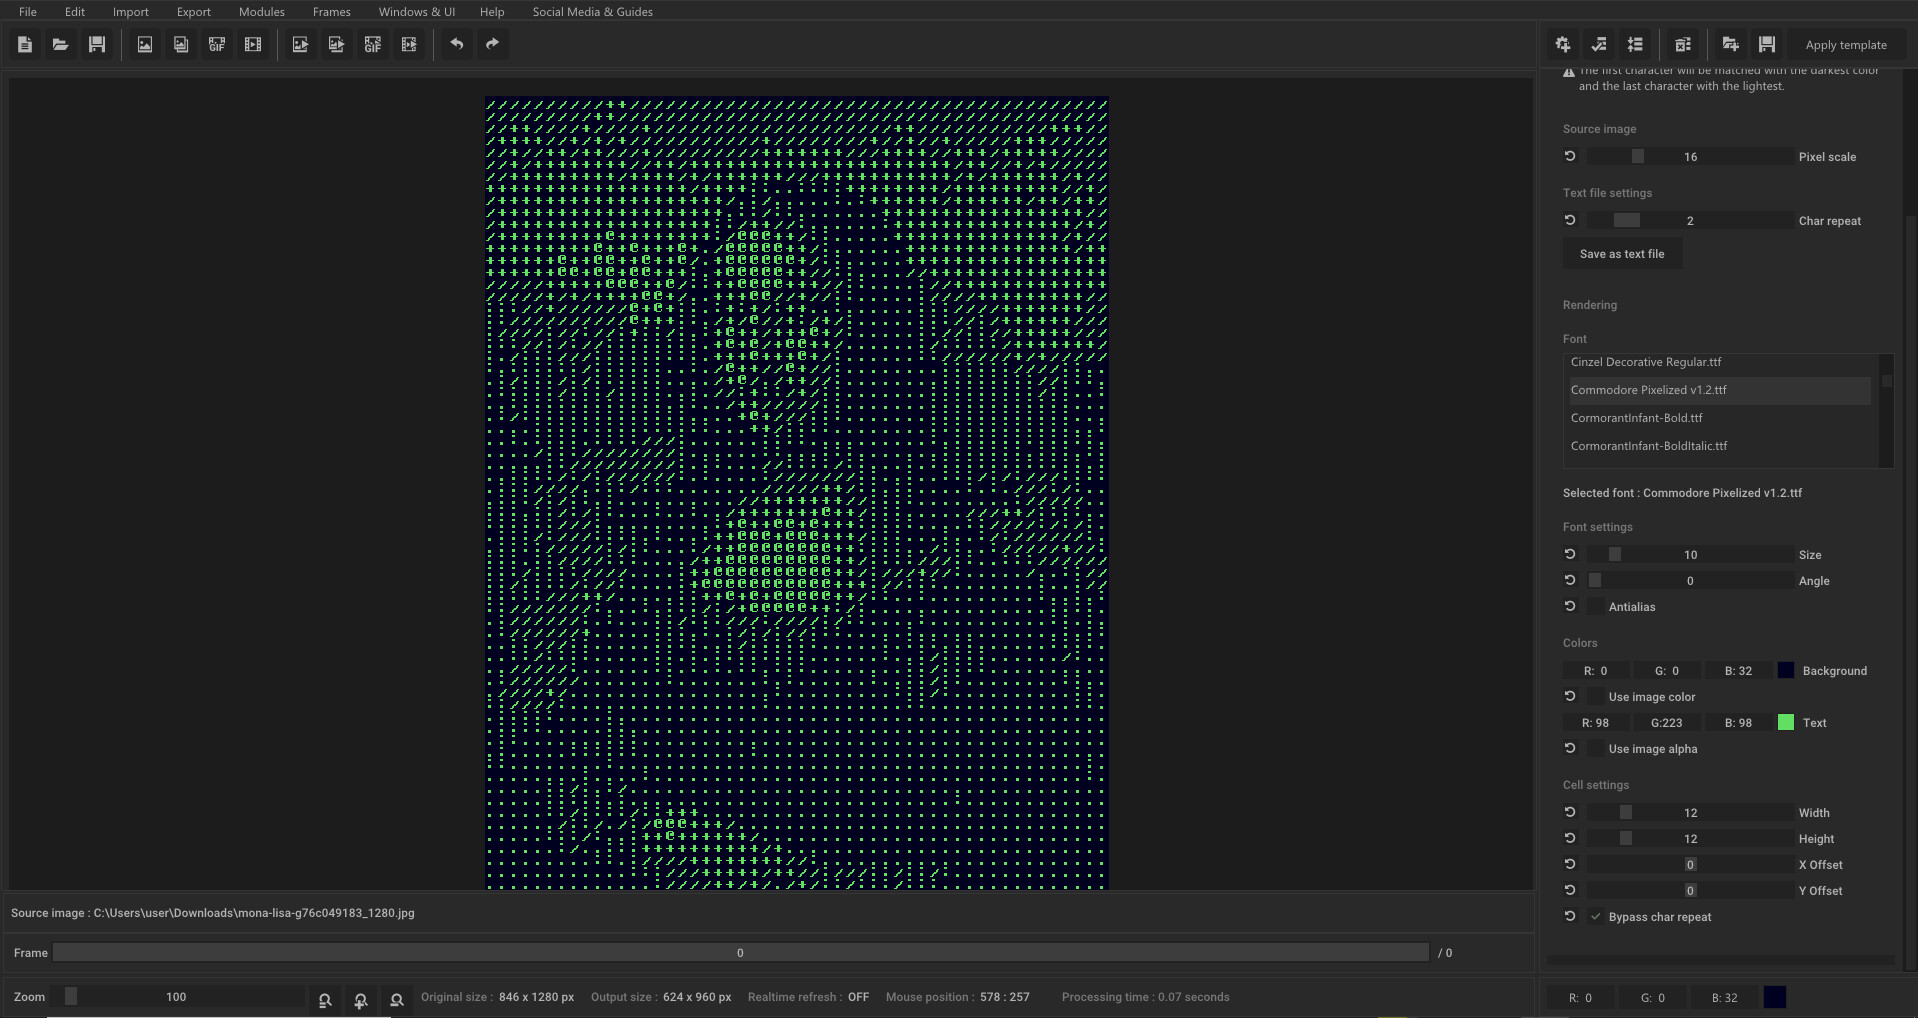This screenshot has width=1918, height=1018.
Task: Select the delete template icon
Action: [x=1683, y=44]
